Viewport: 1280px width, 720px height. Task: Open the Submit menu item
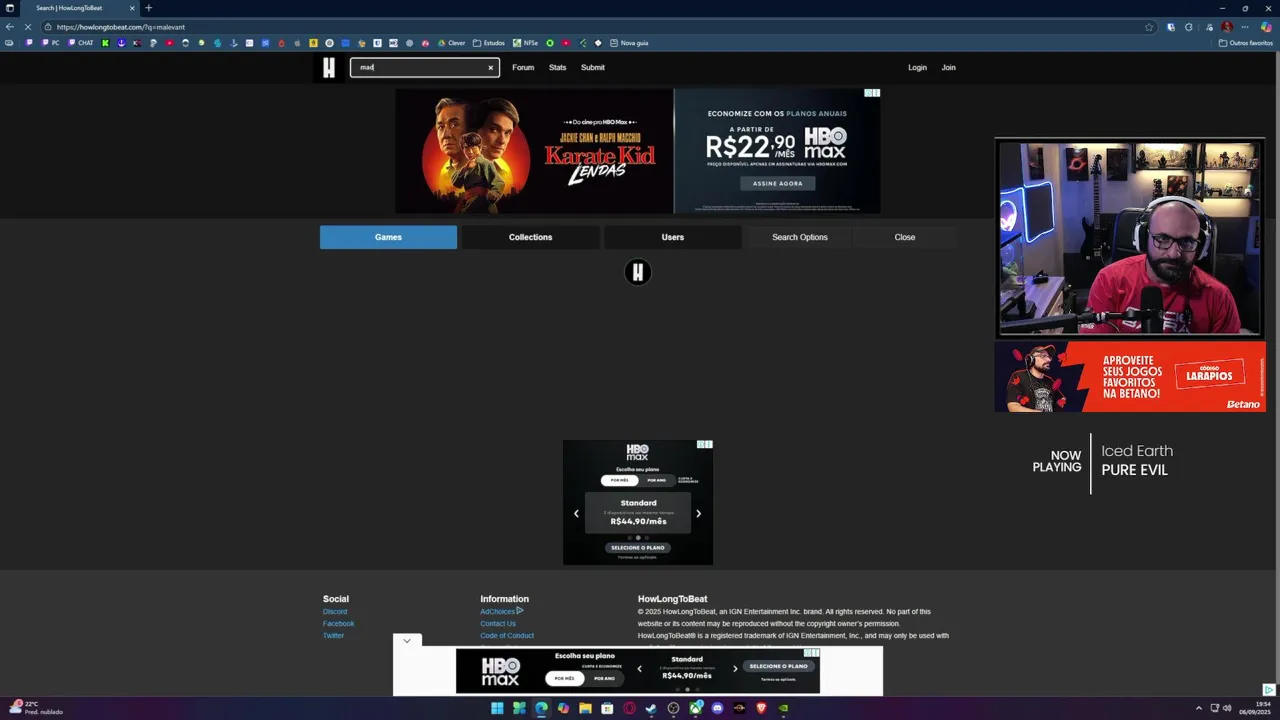(x=593, y=67)
